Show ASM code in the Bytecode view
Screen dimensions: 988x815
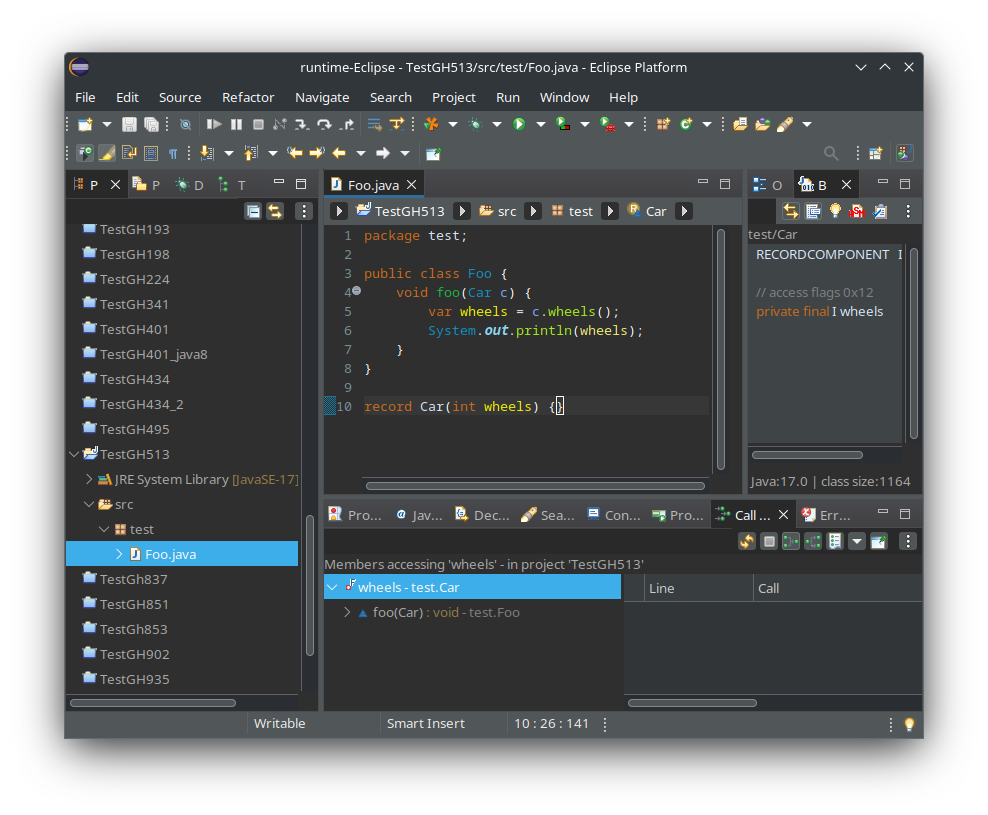click(x=856, y=211)
